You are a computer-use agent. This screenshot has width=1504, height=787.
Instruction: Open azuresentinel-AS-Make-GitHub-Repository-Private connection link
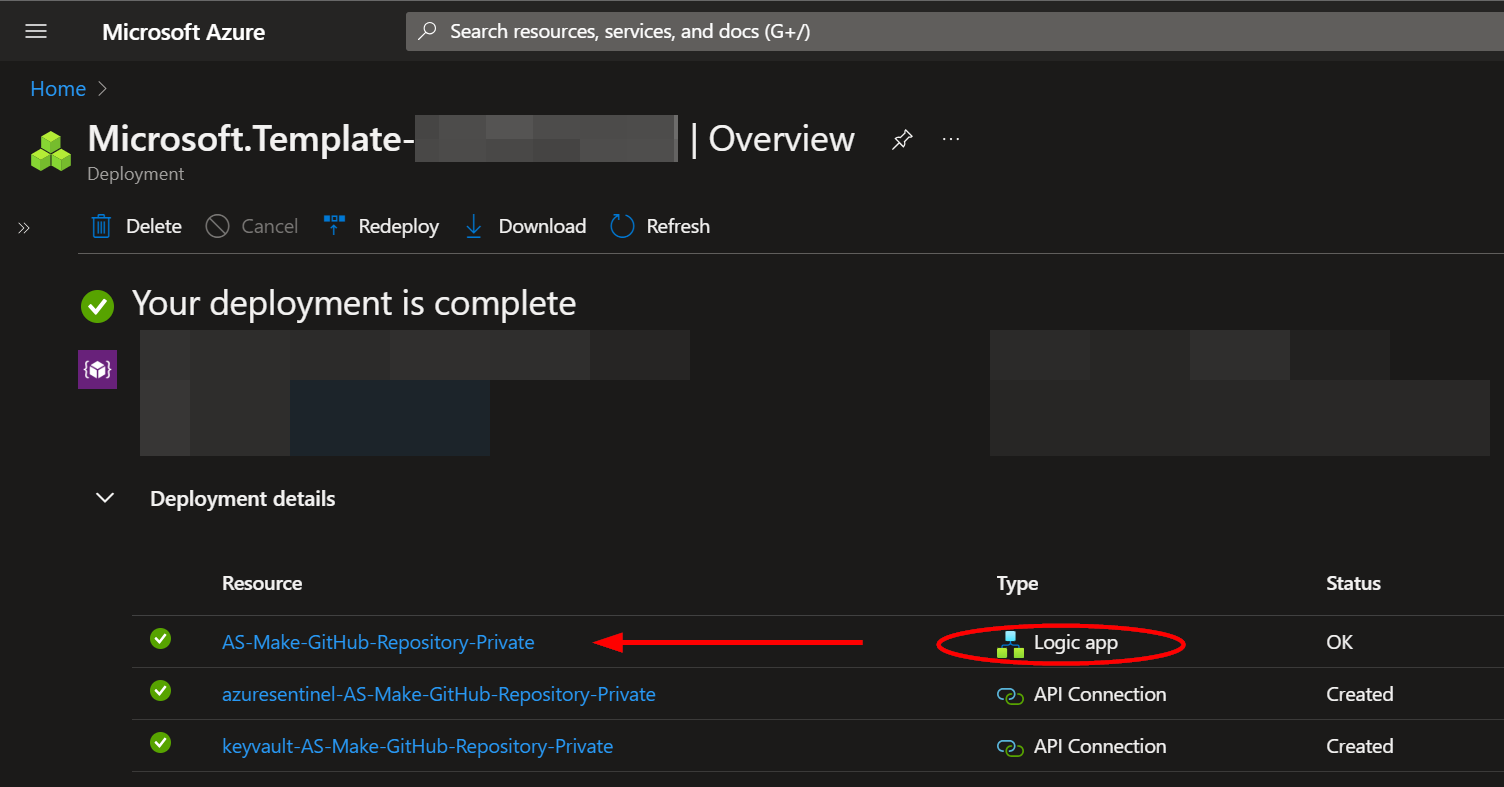(x=439, y=694)
